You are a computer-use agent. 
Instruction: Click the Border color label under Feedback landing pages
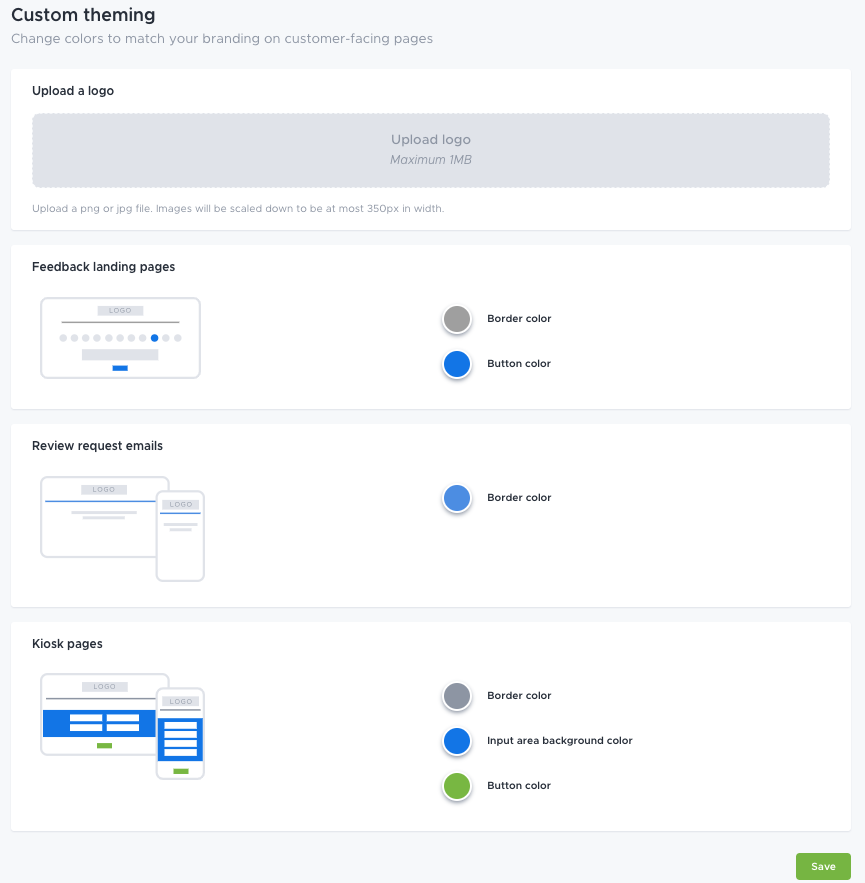coord(519,318)
